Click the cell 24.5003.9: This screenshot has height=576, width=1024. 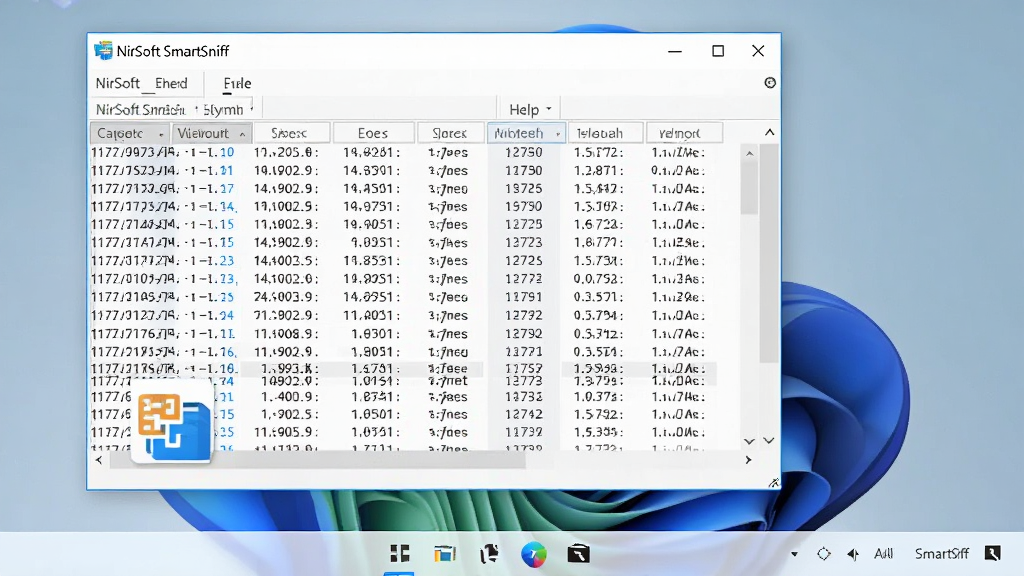(x=285, y=297)
